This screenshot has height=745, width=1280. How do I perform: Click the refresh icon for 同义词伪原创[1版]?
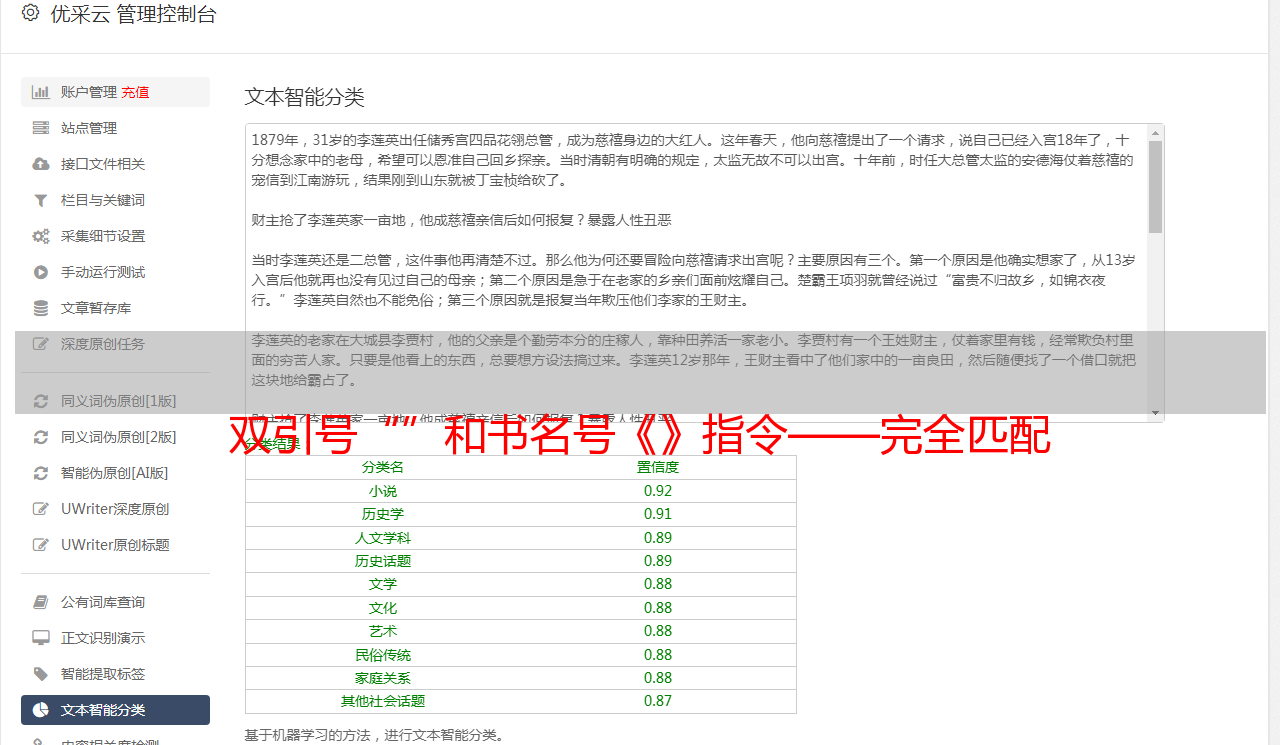pyautogui.click(x=41, y=401)
